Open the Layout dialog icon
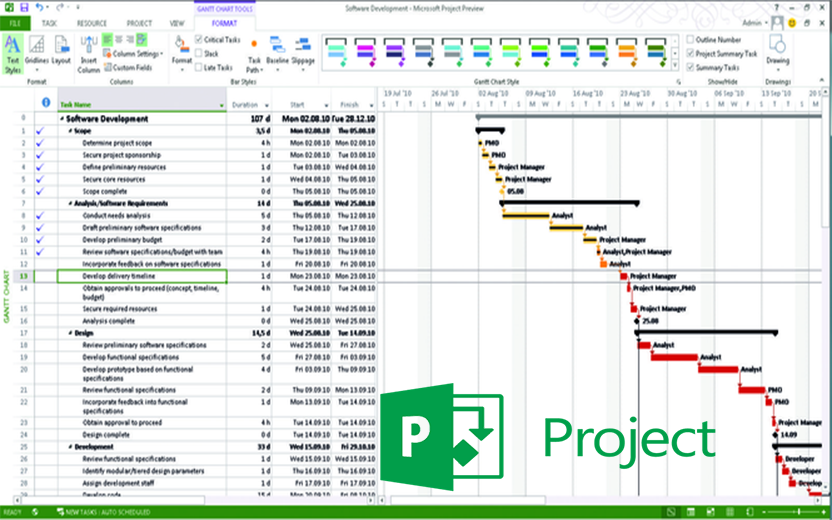Viewport: 832px width, 520px height. (62, 51)
